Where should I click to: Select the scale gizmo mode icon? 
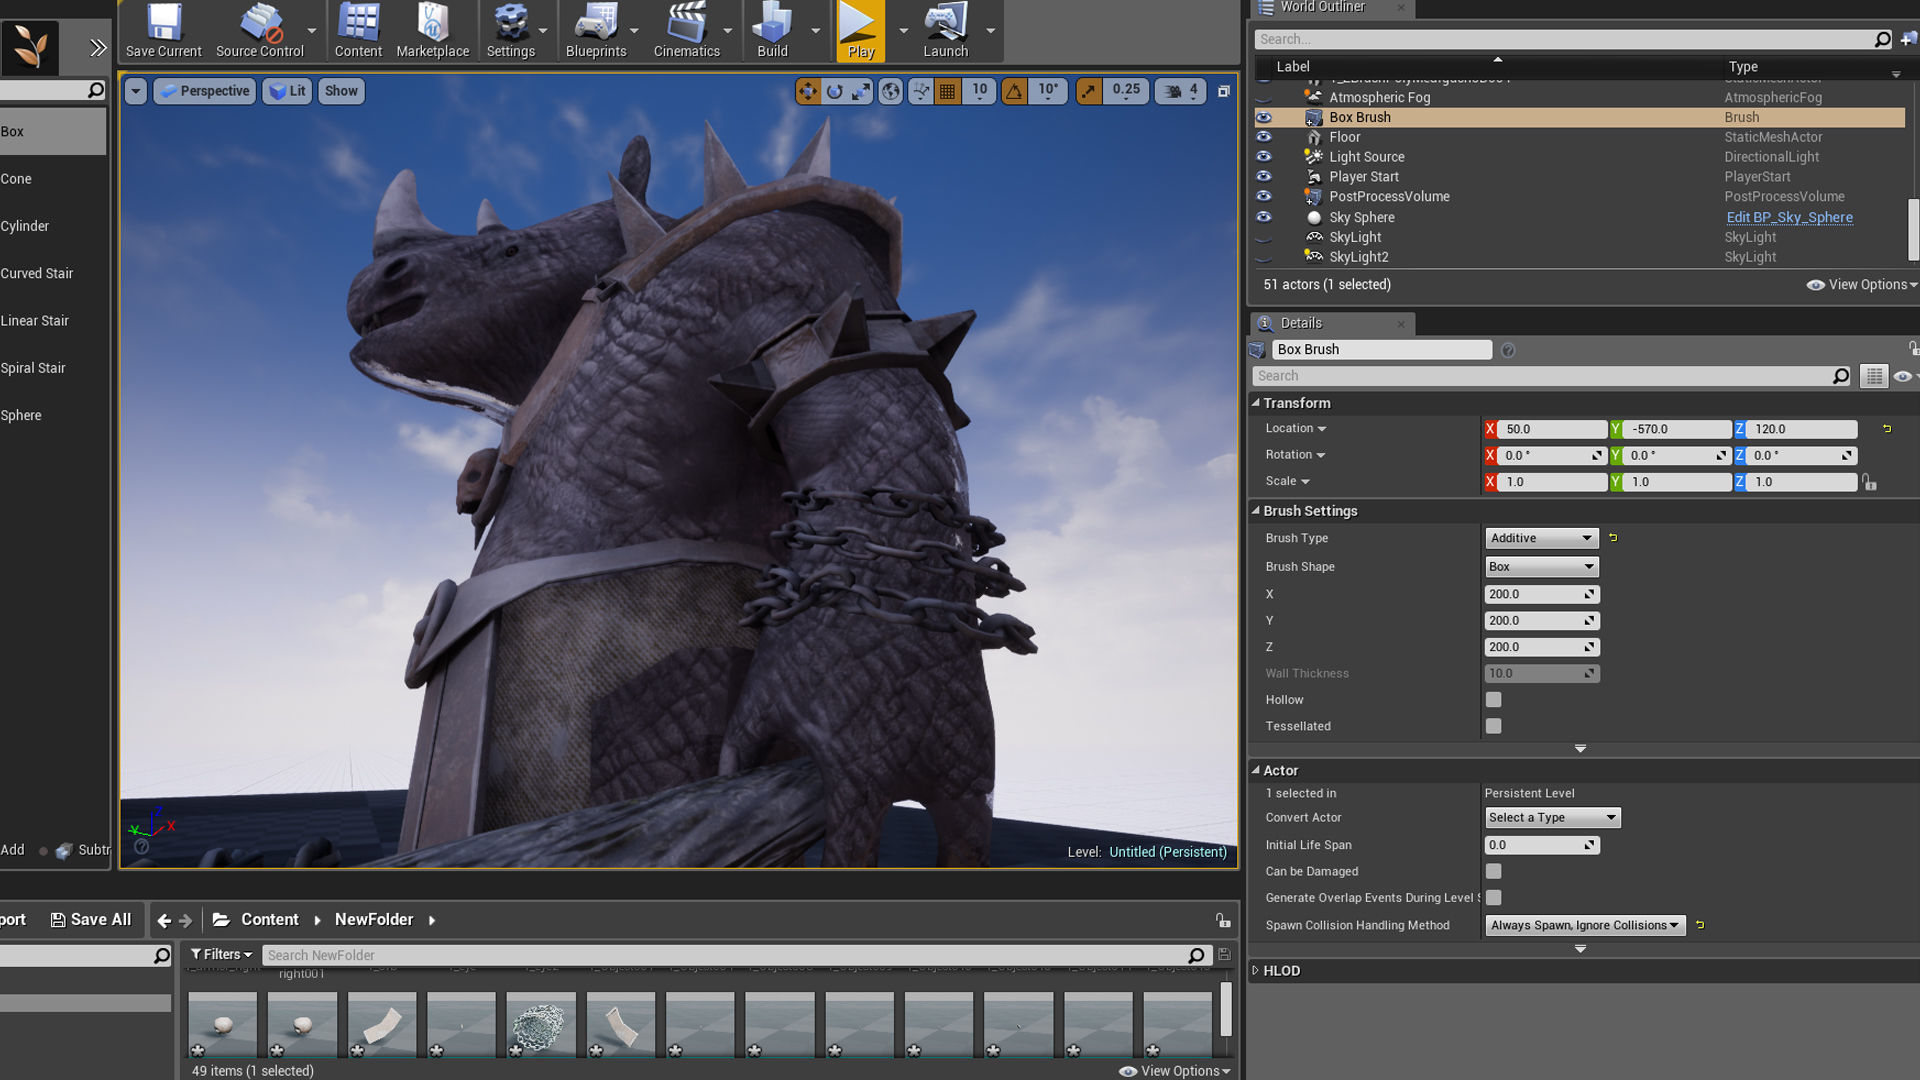tap(861, 91)
